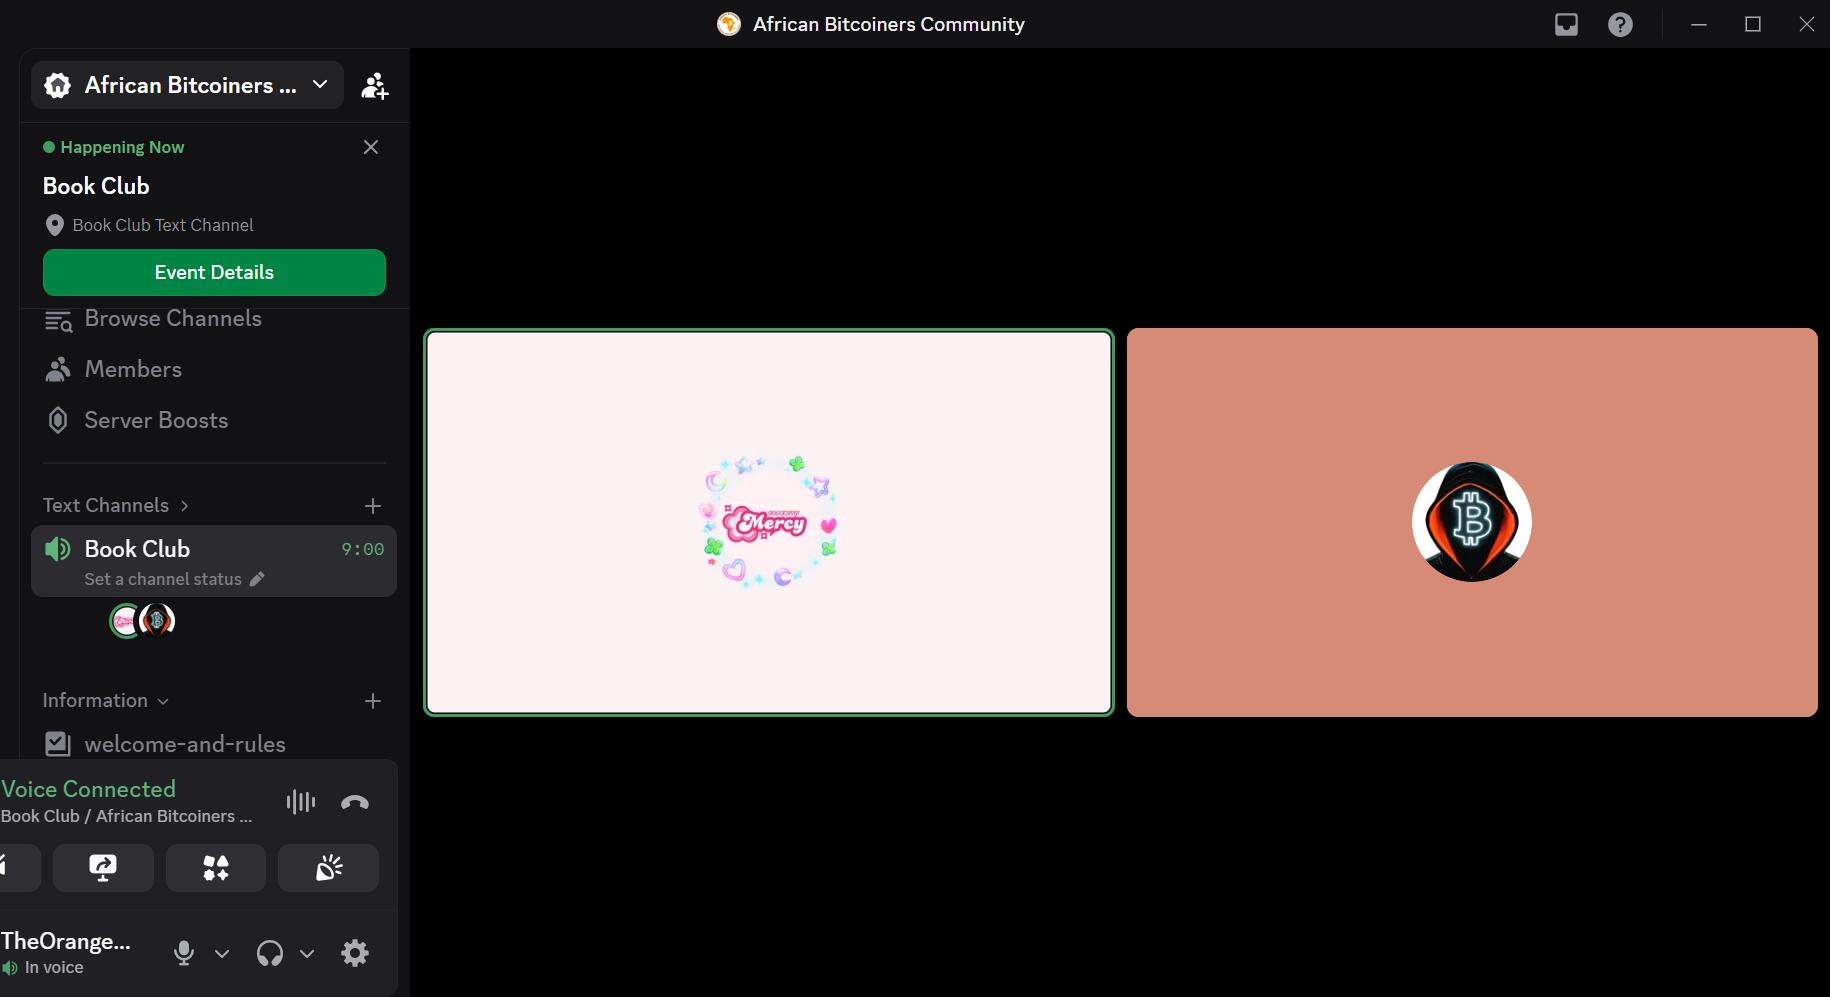The image size is (1830, 997).
Task: Open the soundboard
Action: pyautogui.click(x=328, y=867)
